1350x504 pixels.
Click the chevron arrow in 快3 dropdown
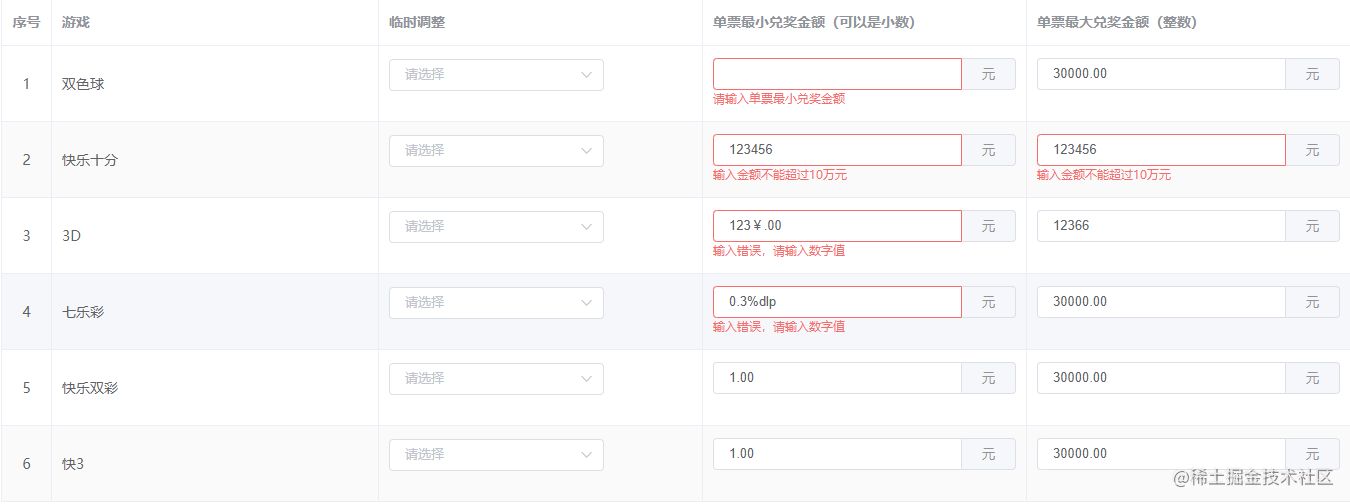(586, 455)
